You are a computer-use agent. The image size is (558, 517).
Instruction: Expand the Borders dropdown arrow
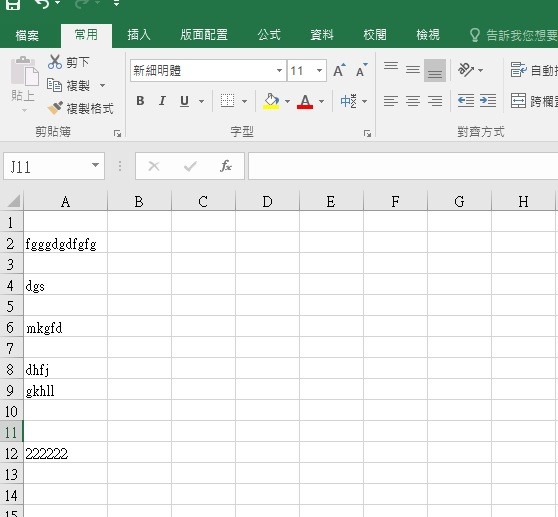pyautogui.click(x=244, y=101)
